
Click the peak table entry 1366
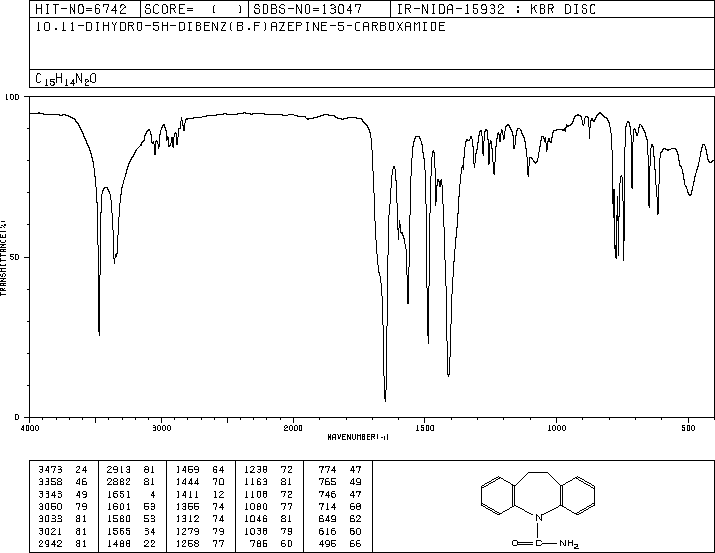pyautogui.click(x=187, y=506)
